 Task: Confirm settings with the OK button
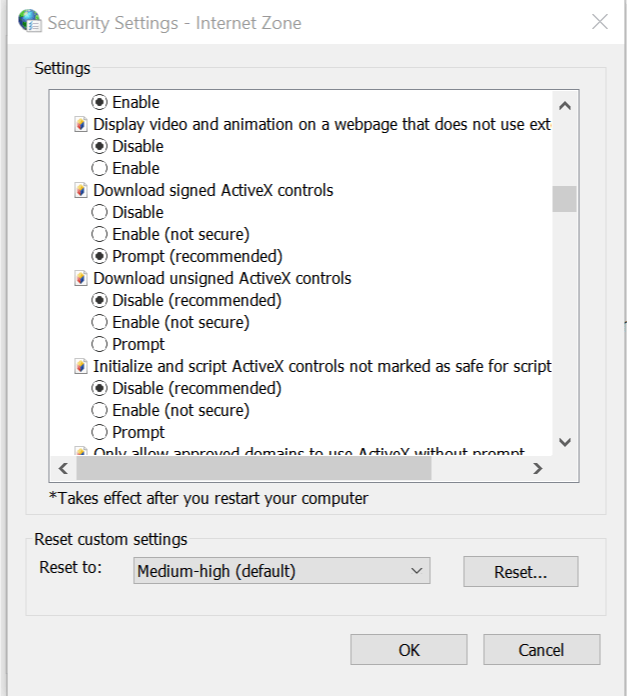409,650
